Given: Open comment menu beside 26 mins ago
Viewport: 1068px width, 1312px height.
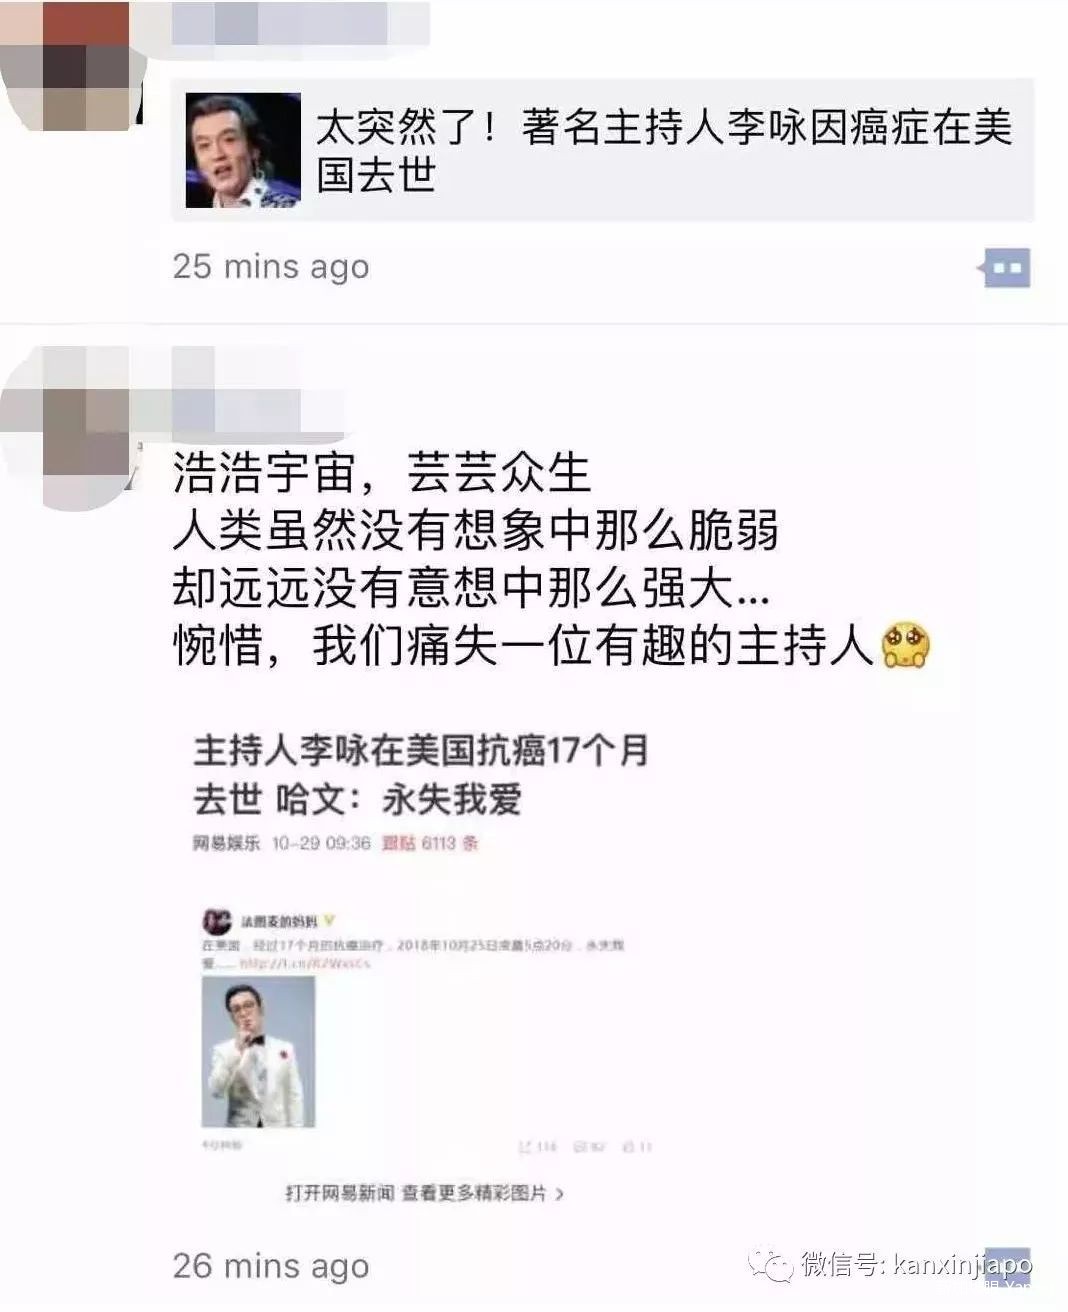Looking at the screenshot, I should [1006, 1265].
